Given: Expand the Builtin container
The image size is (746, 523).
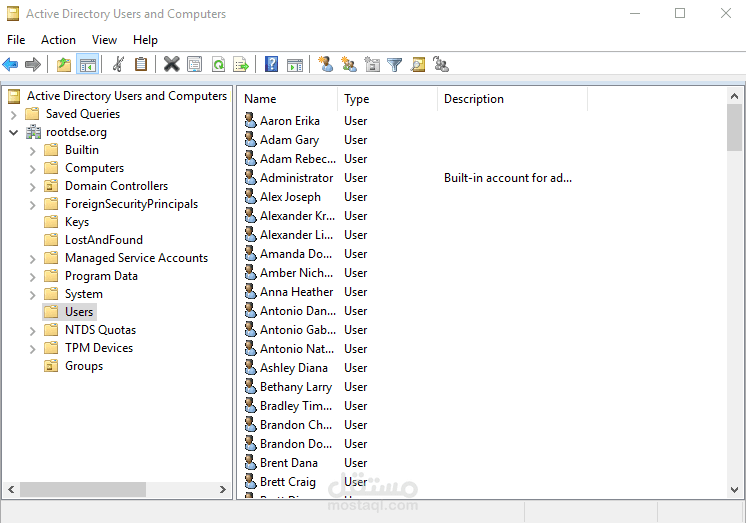Looking at the screenshot, I should click(32, 151).
